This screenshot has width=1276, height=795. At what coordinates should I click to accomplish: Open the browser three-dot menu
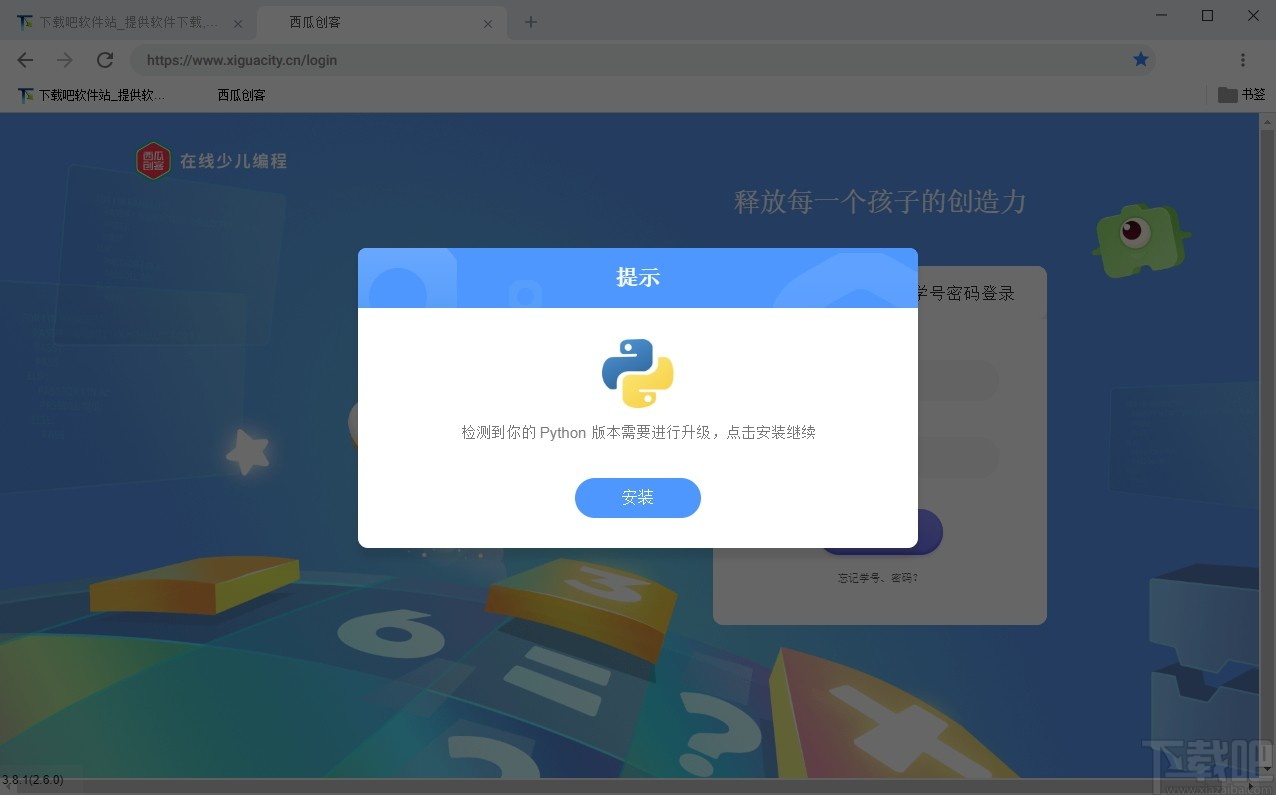1243,60
